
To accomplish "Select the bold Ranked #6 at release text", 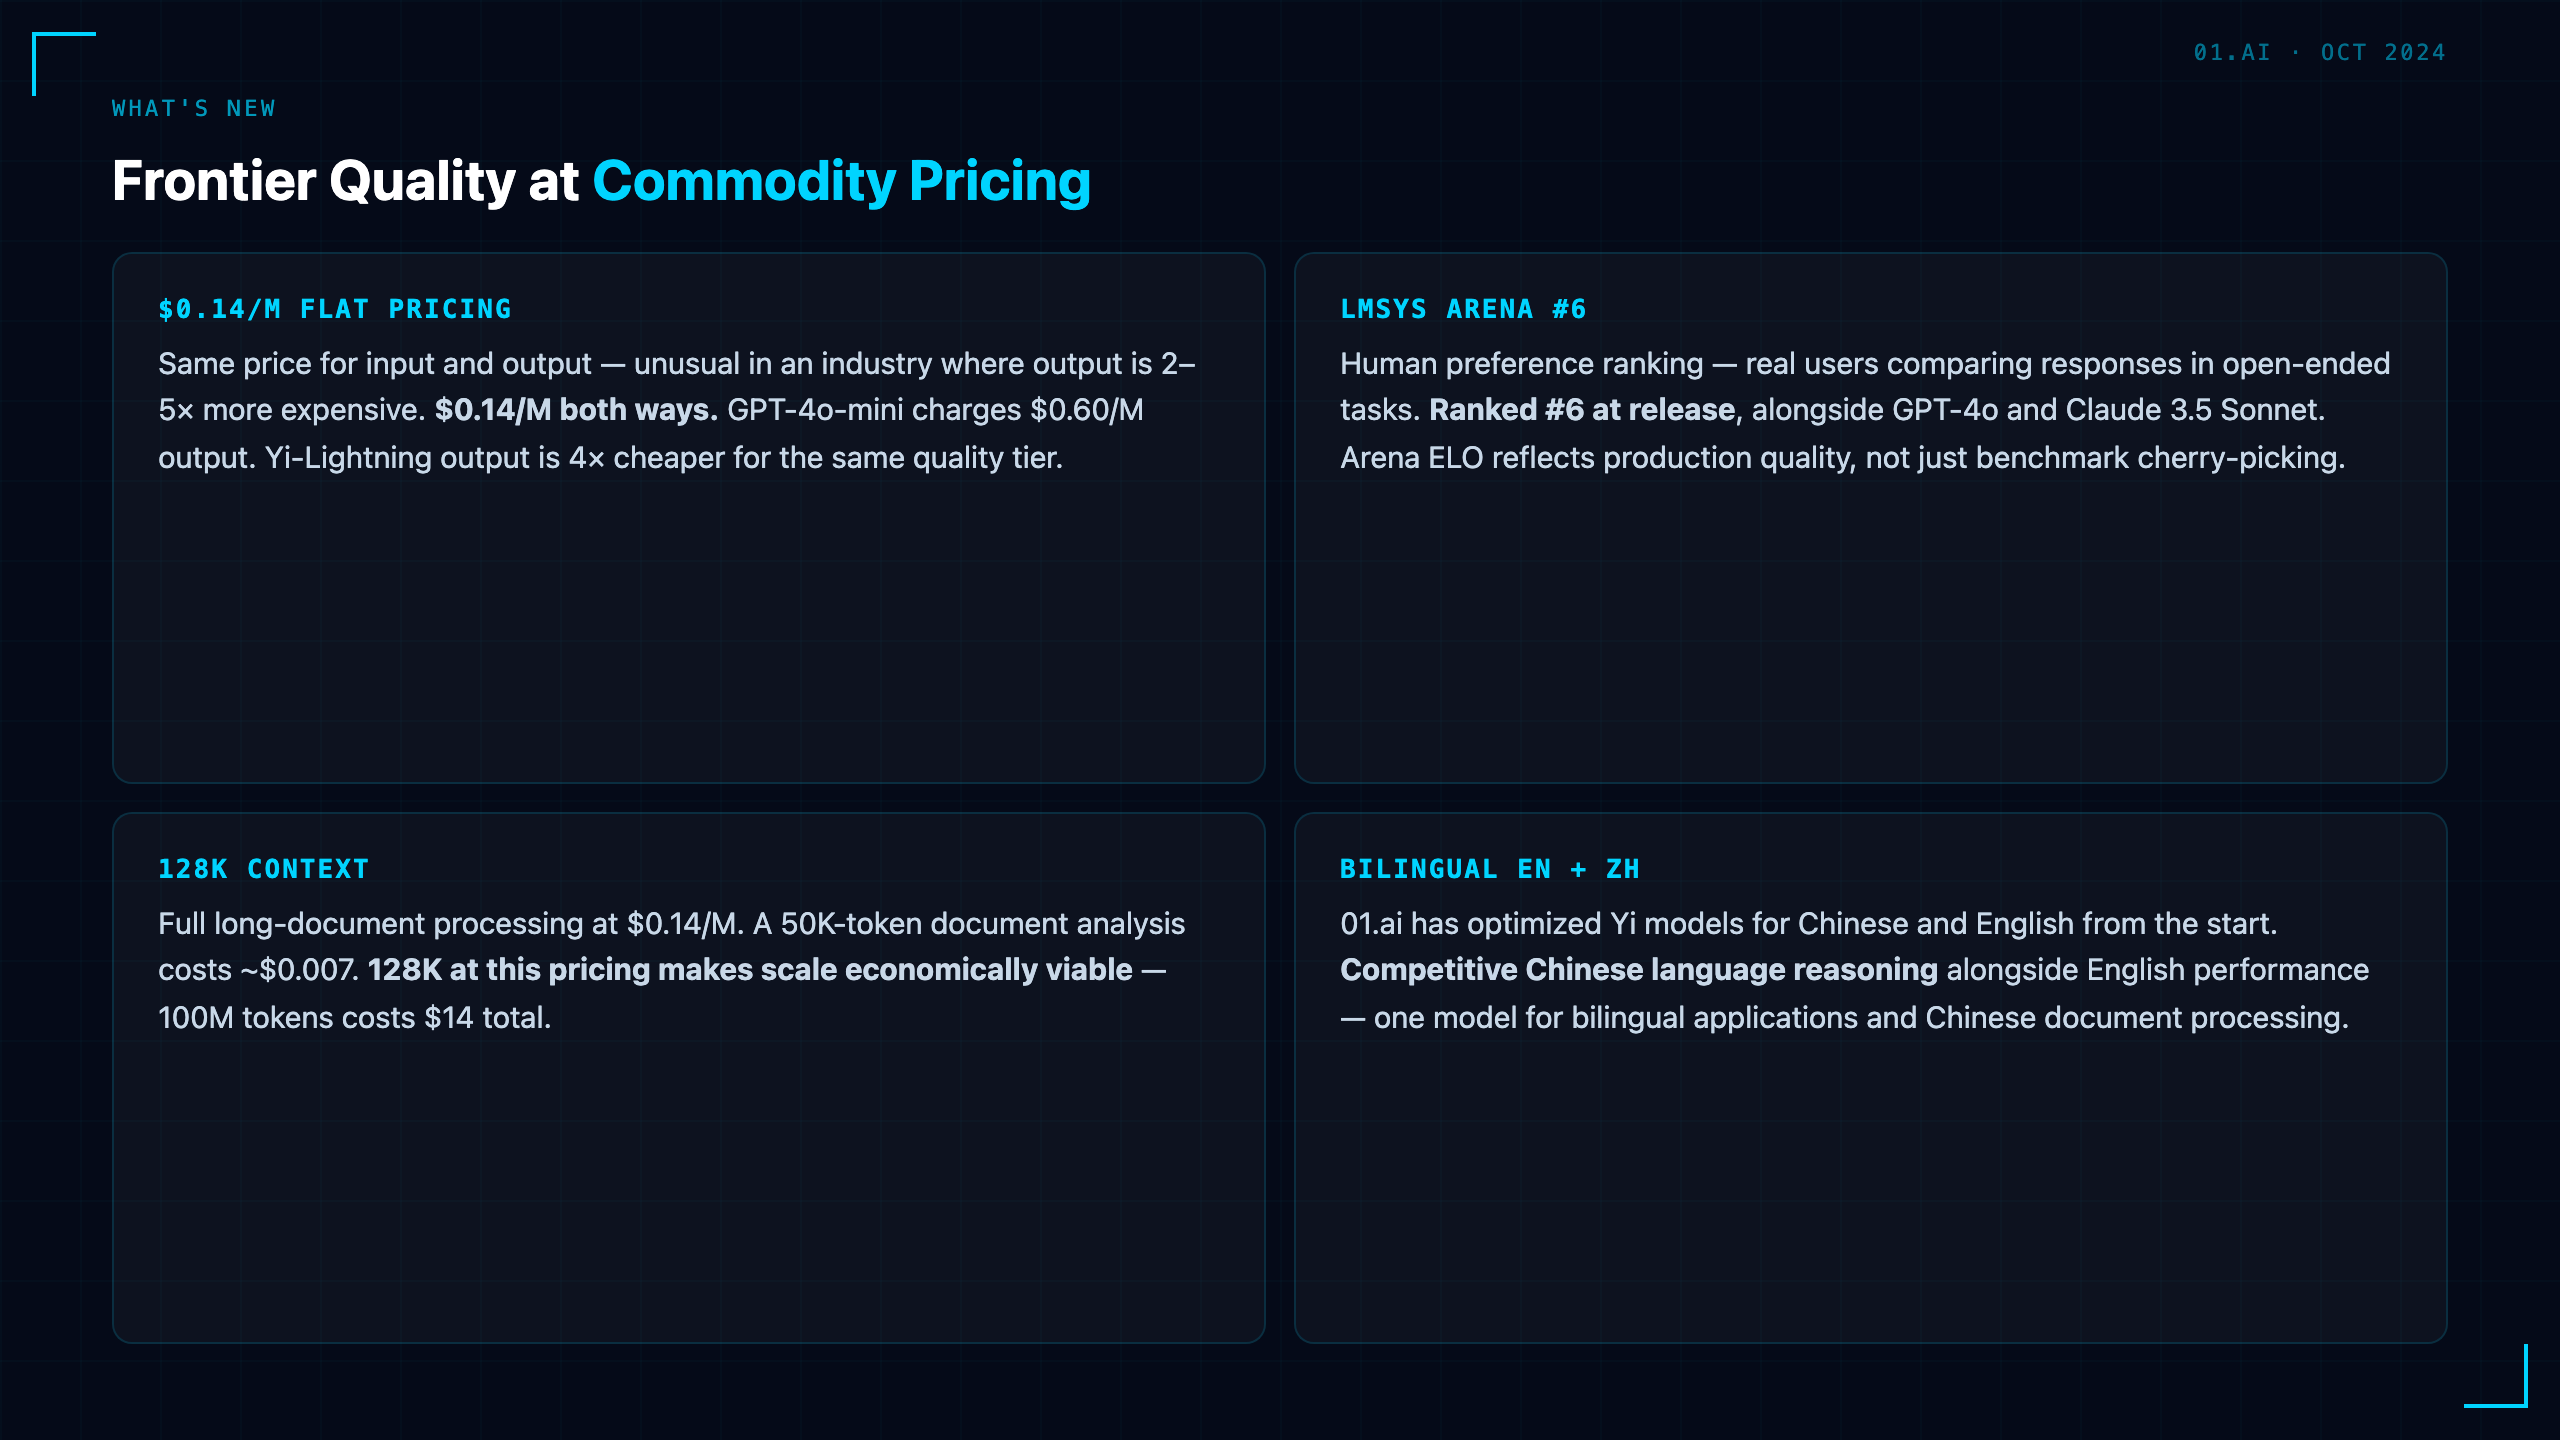I will coord(1582,410).
